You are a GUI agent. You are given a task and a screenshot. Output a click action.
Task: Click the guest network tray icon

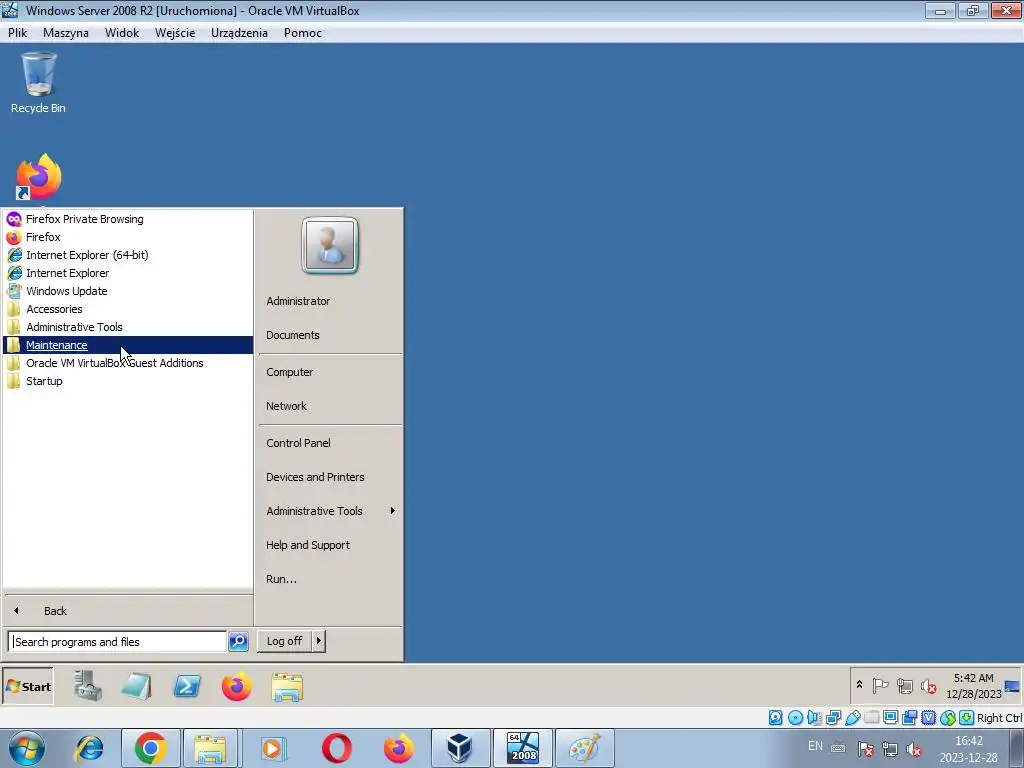(x=904, y=686)
